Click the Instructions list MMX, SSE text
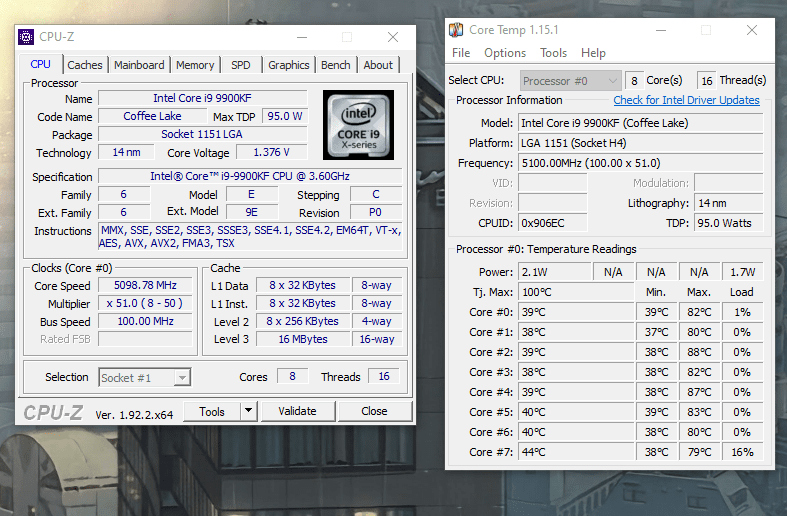Viewport: 787px width, 516px height. tap(250, 237)
